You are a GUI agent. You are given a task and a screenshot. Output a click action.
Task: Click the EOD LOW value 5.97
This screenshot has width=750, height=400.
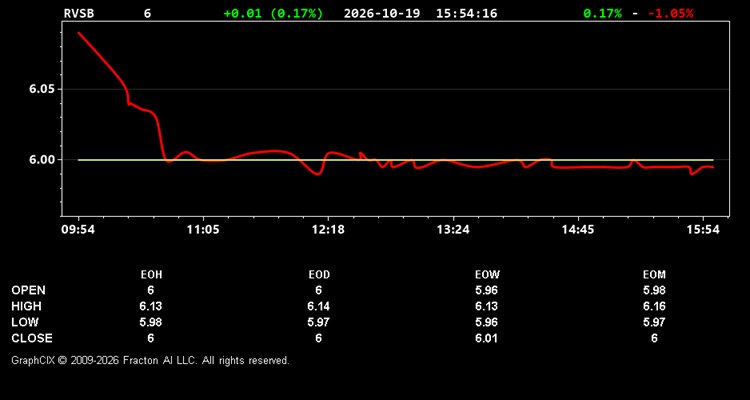point(319,322)
